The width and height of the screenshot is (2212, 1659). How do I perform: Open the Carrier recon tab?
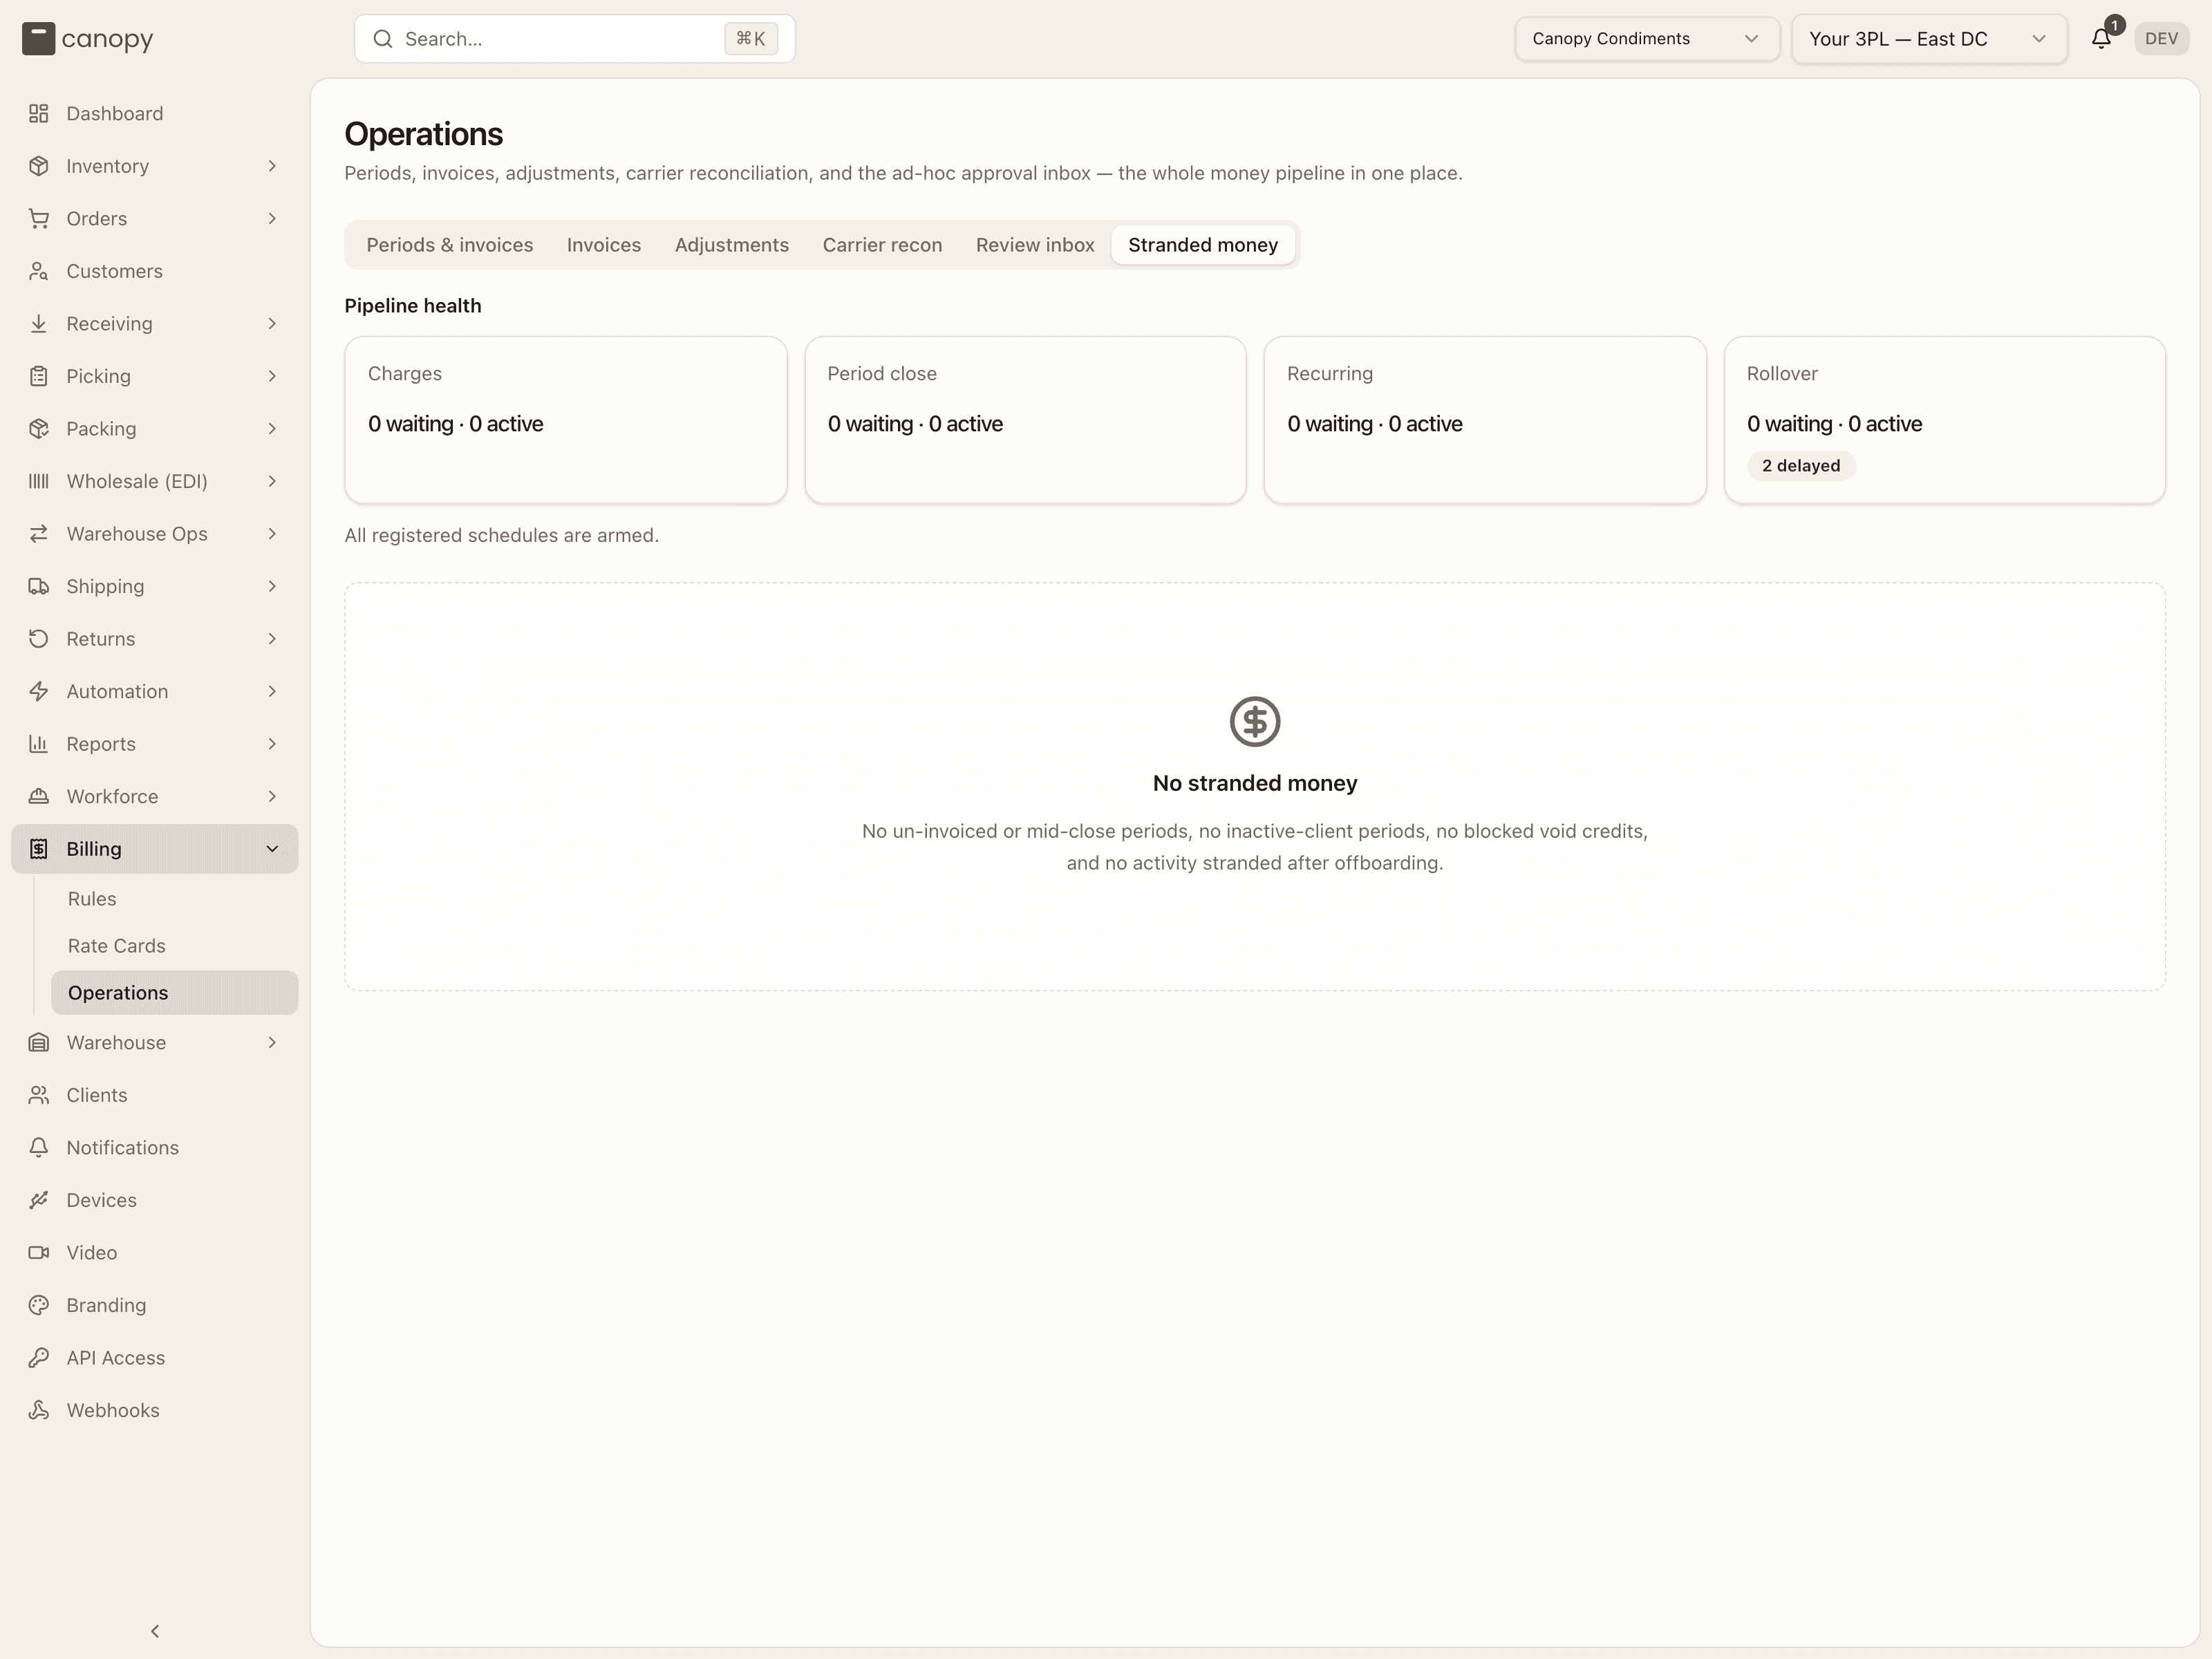(x=882, y=245)
